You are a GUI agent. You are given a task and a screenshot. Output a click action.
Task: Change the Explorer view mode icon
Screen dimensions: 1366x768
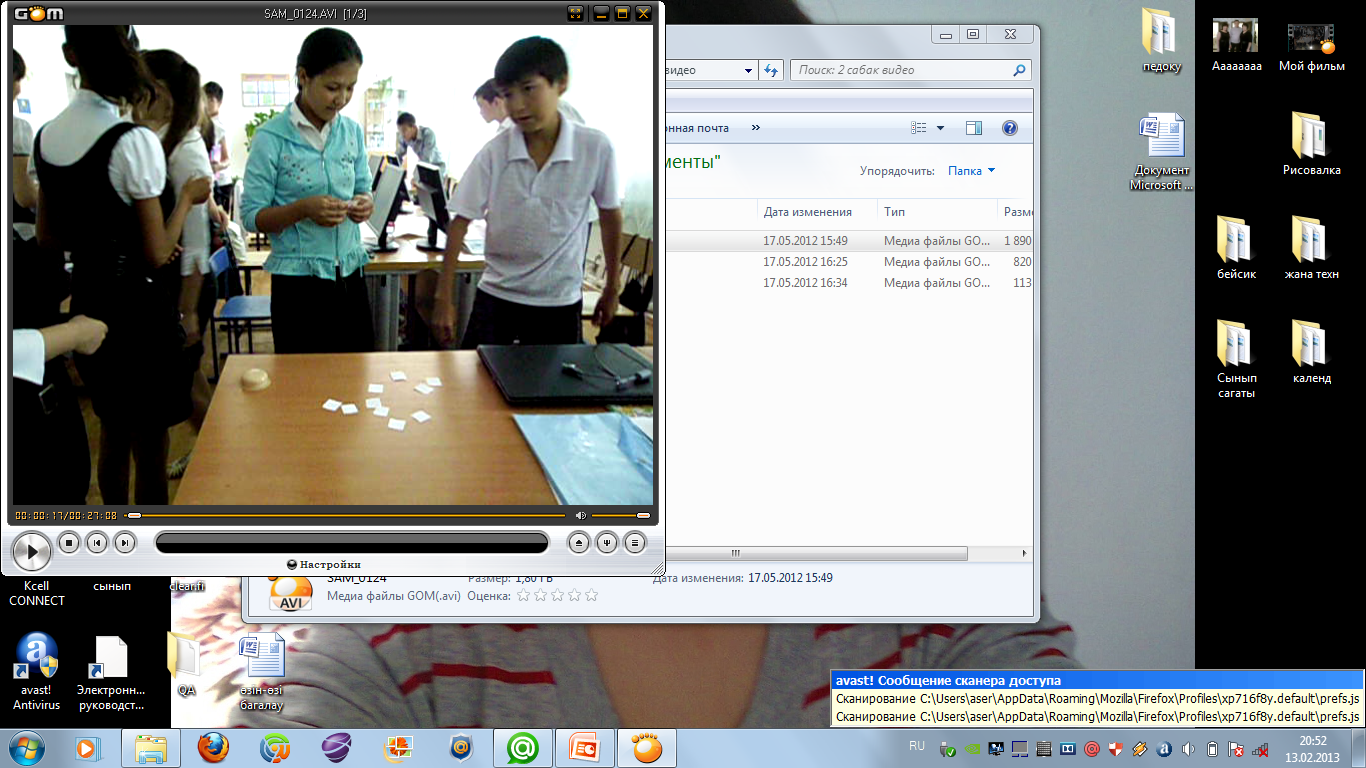919,128
